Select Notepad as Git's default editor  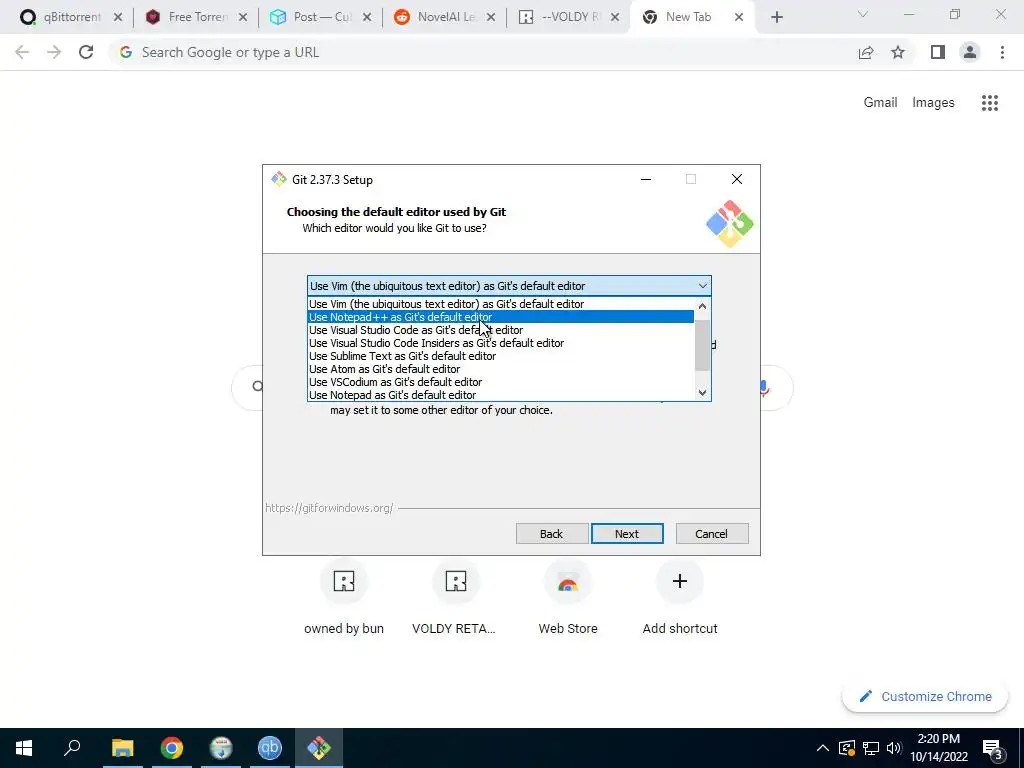pyautogui.click(x=500, y=395)
